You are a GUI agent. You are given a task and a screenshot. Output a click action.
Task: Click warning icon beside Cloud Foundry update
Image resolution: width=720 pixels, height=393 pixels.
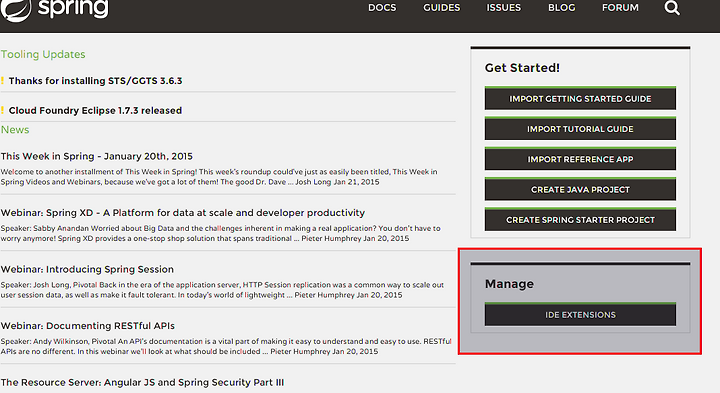point(2,111)
